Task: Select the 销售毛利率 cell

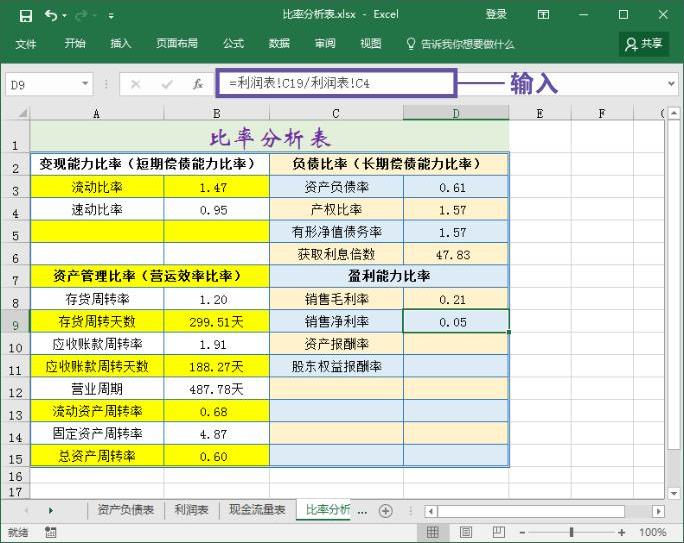Action: pyautogui.click(x=336, y=299)
